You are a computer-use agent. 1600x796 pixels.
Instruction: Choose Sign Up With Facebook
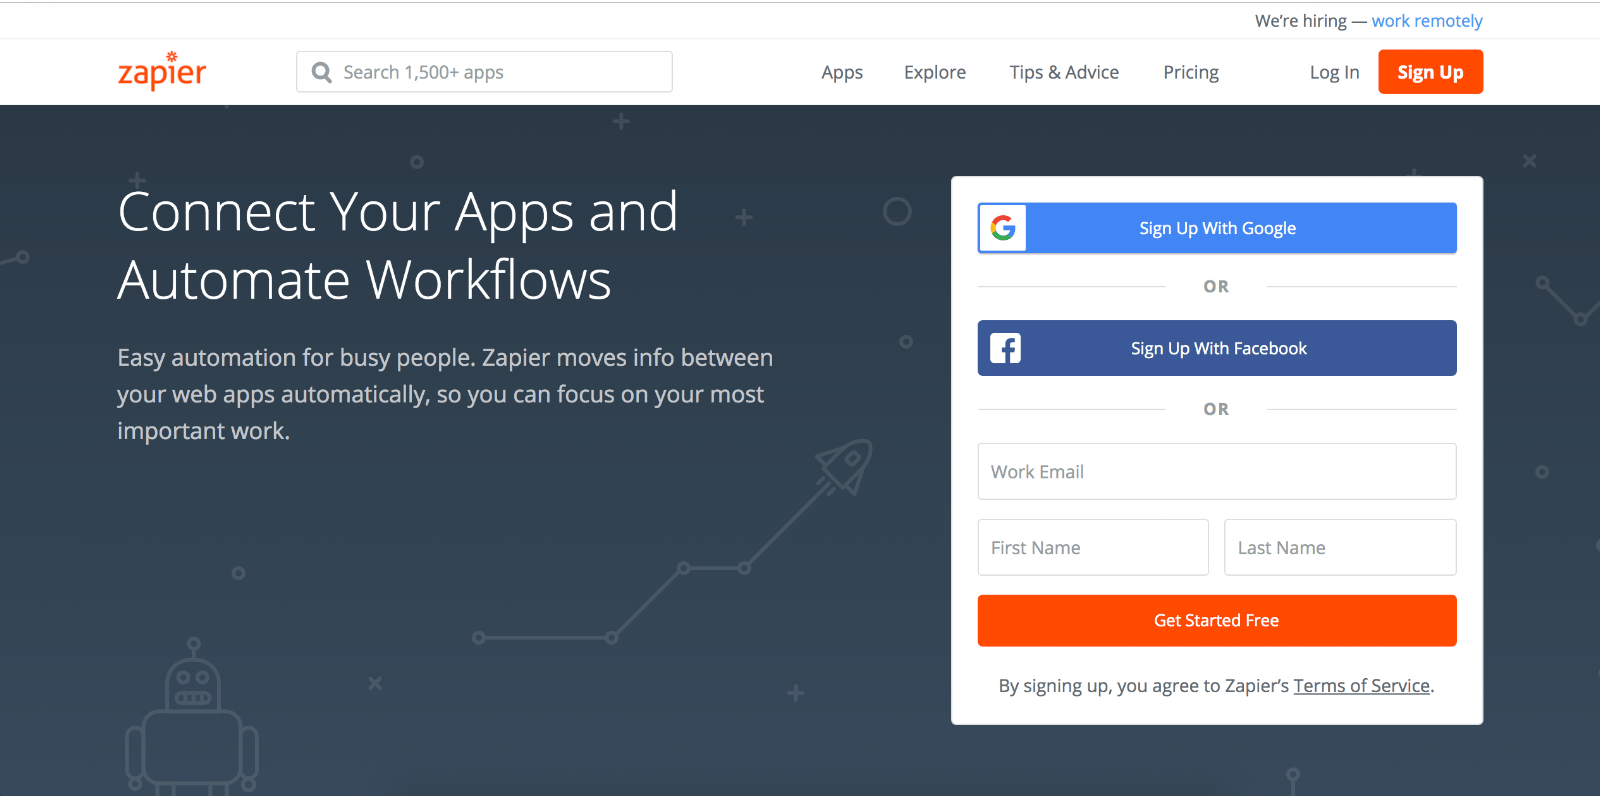point(1217,348)
